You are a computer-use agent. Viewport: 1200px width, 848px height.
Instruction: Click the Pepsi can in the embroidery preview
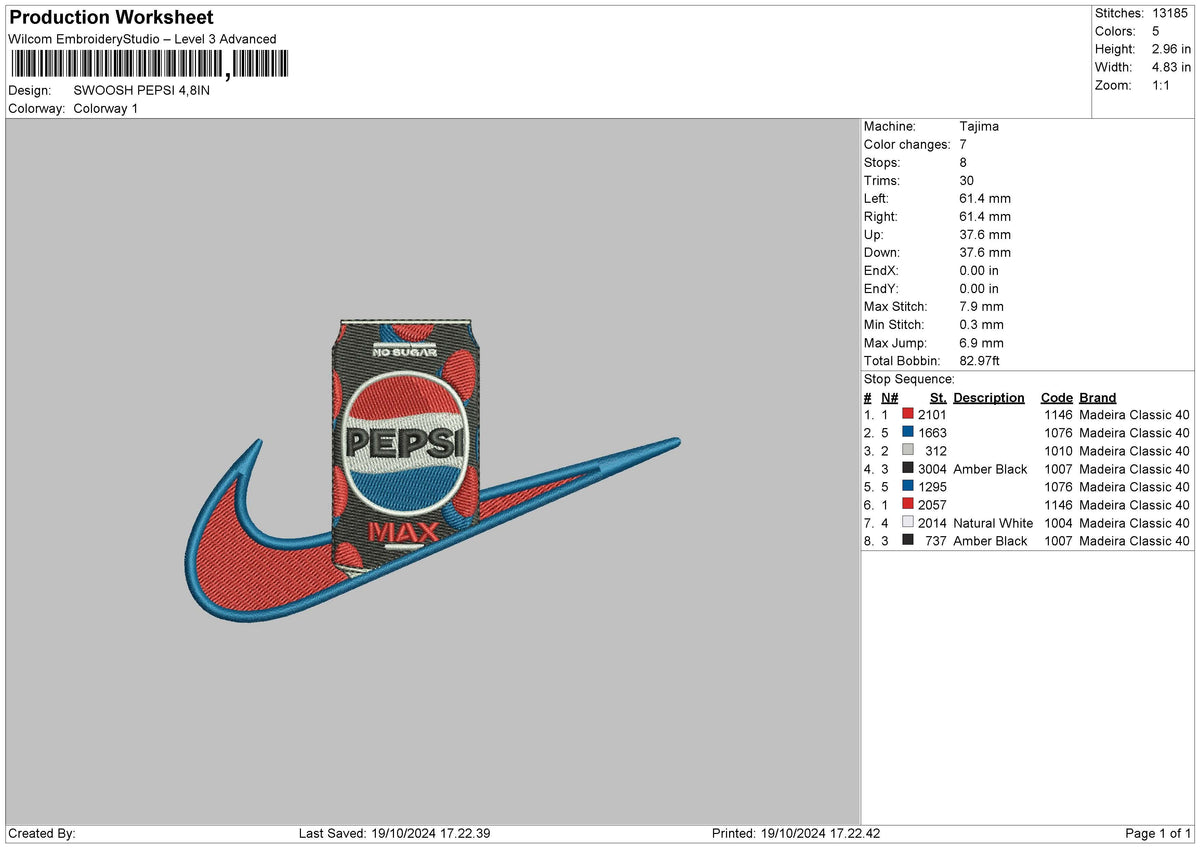click(x=404, y=440)
